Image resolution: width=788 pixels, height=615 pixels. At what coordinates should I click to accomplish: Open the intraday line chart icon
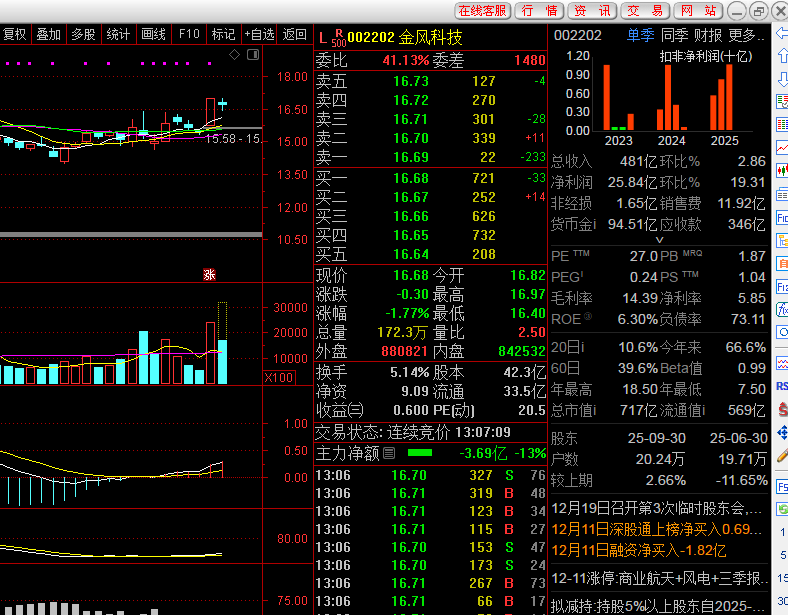pyautogui.click(x=782, y=147)
